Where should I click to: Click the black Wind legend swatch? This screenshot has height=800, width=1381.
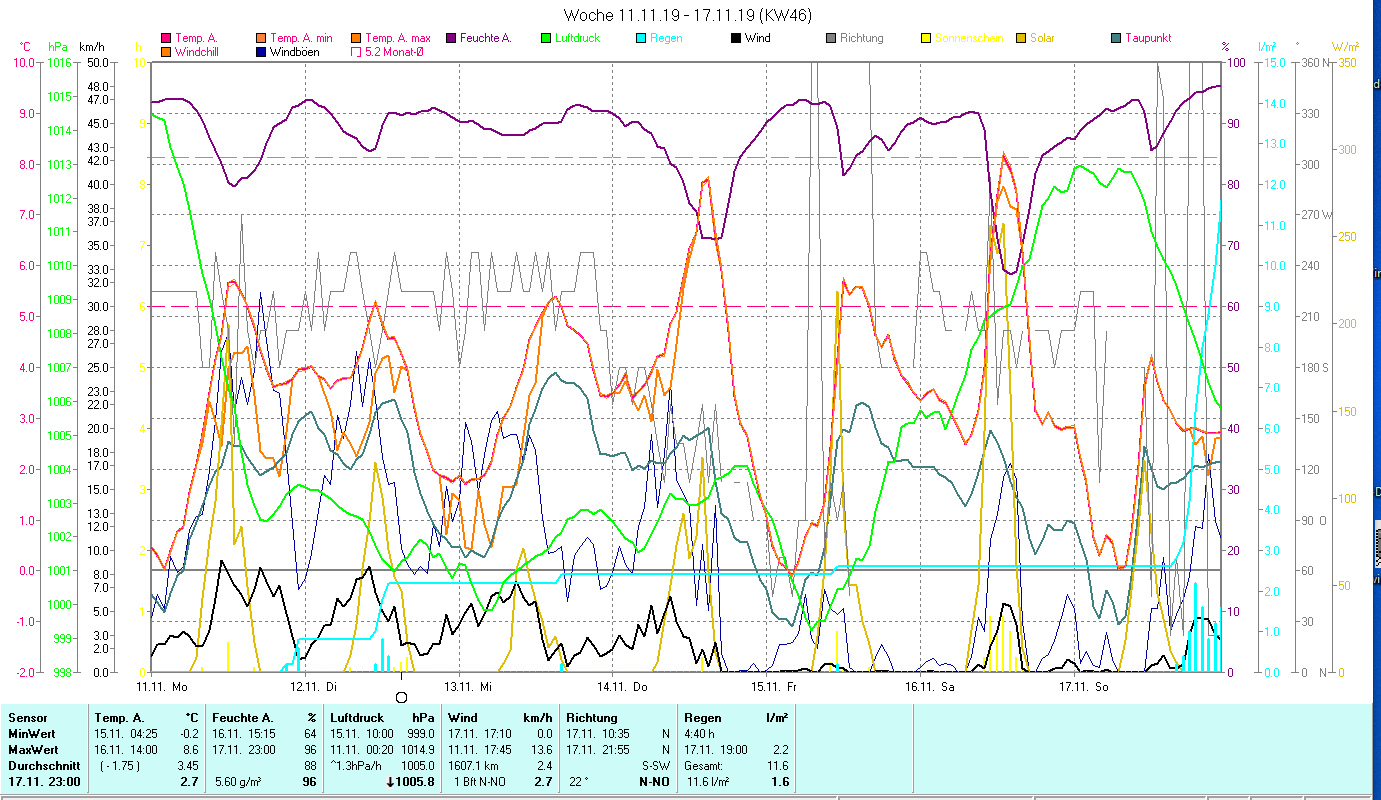click(736, 38)
